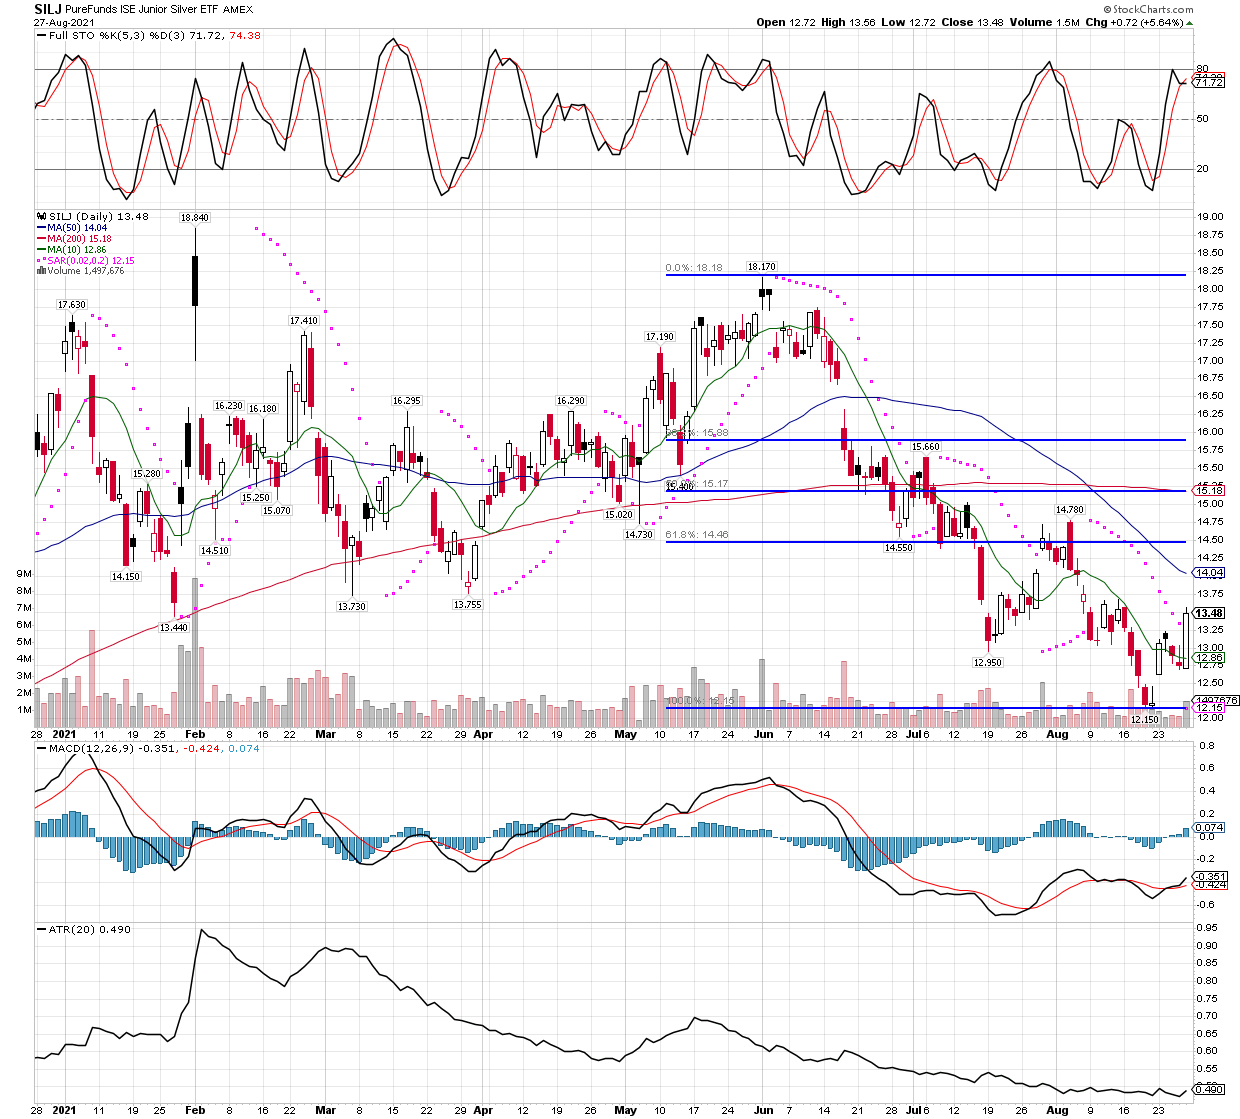Click the 14.550 price label
The width and height of the screenshot is (1240, 1119).
(x=899, y=548)
